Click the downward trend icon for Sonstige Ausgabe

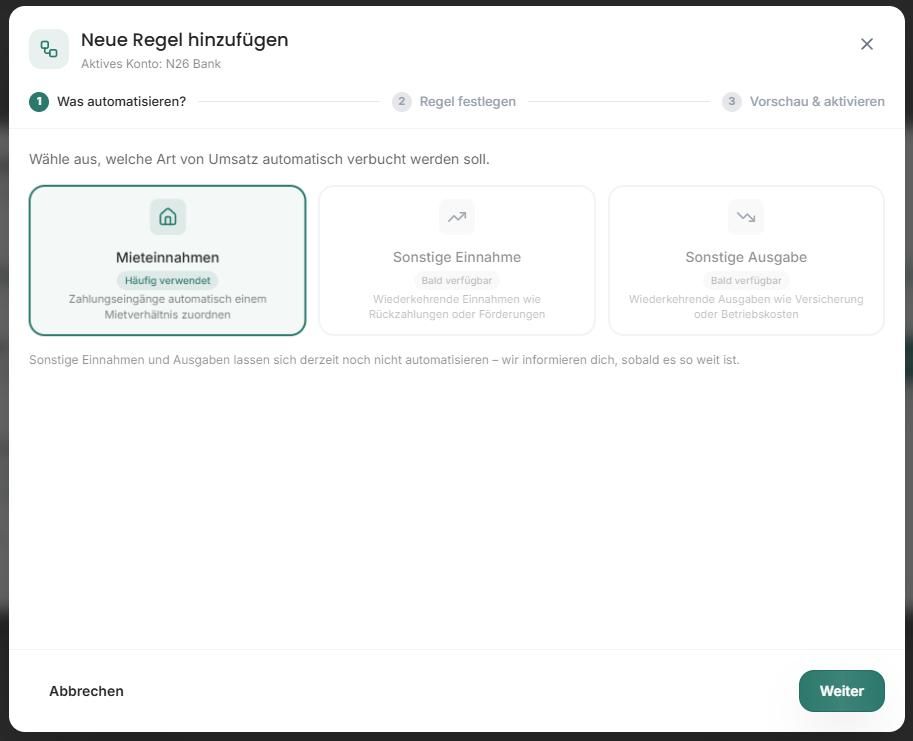coord(746,217)
